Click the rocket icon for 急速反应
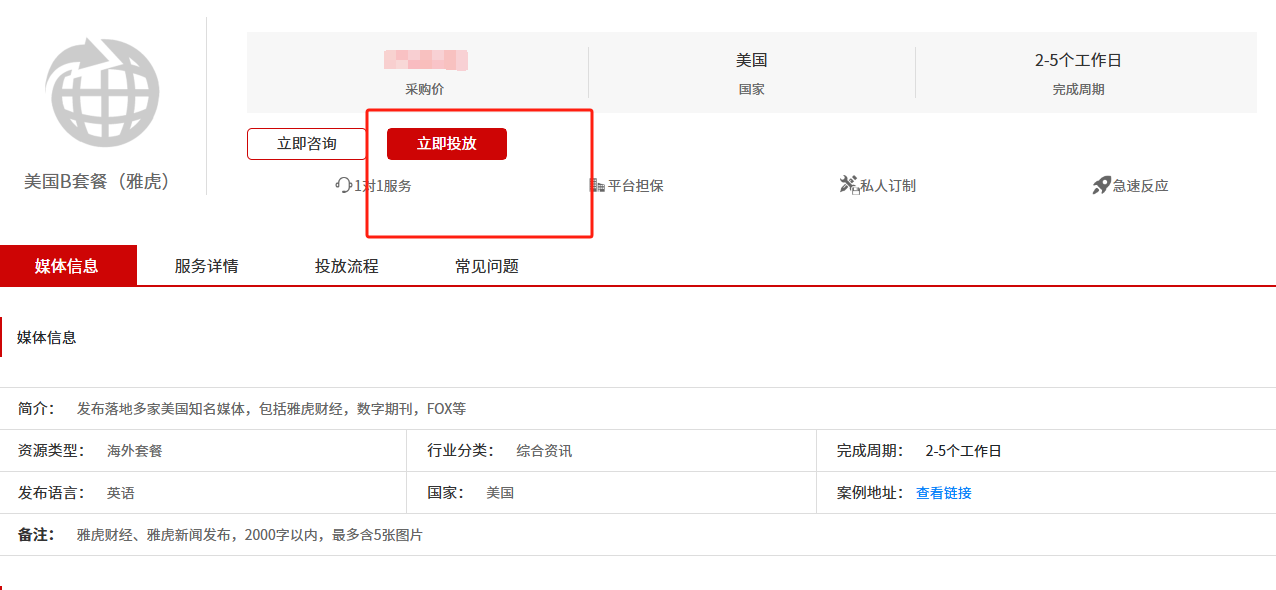 (1101, 185)
